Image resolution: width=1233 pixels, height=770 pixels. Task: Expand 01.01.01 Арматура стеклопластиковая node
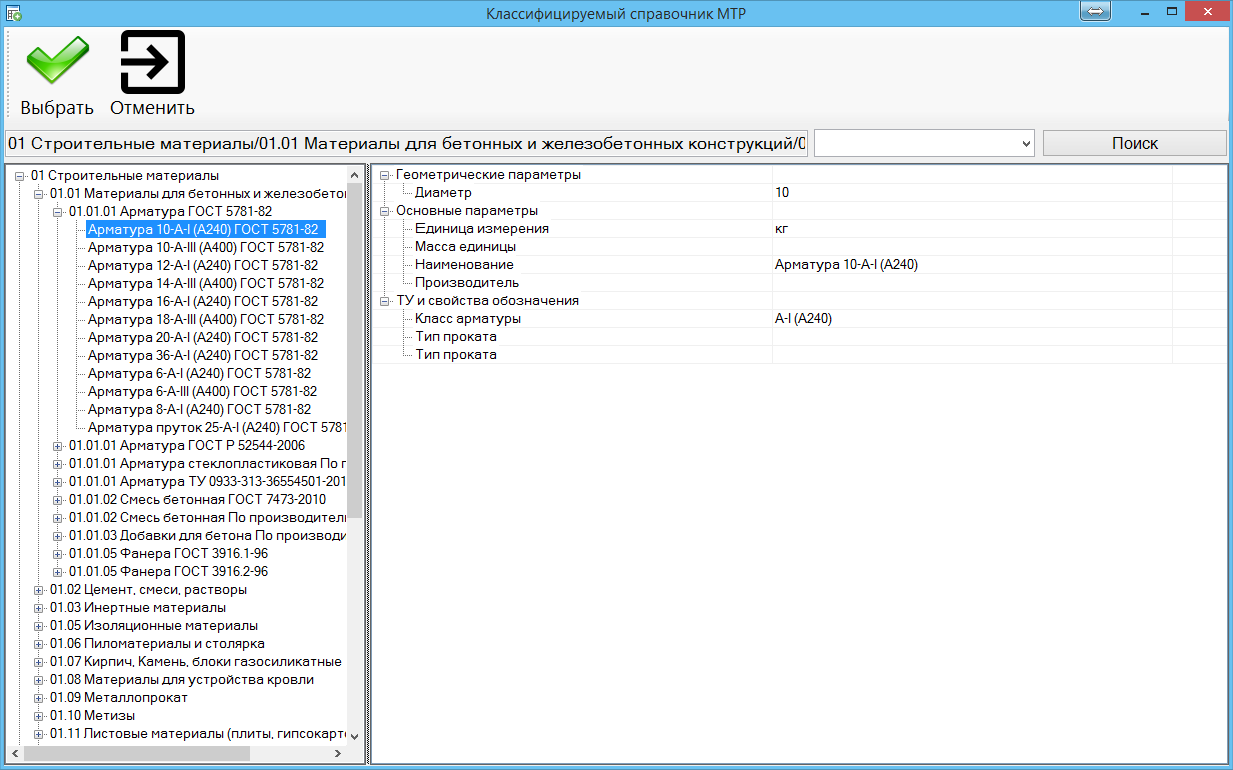click(57, 464)
